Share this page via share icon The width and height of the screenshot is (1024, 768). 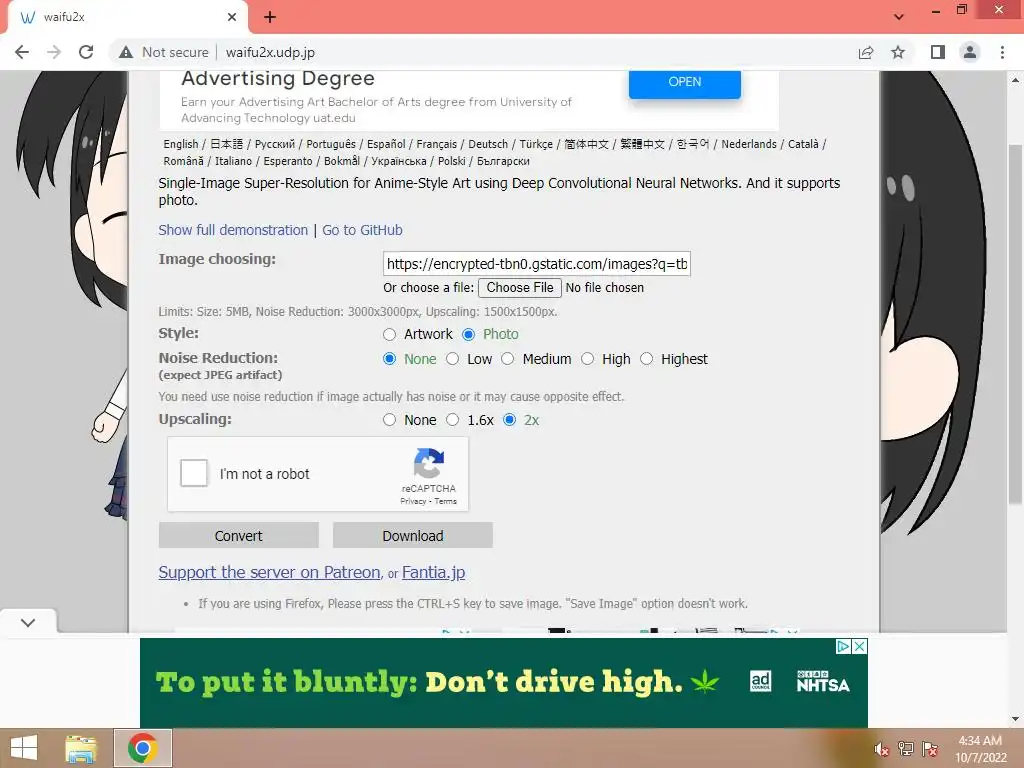pos(866,52)
